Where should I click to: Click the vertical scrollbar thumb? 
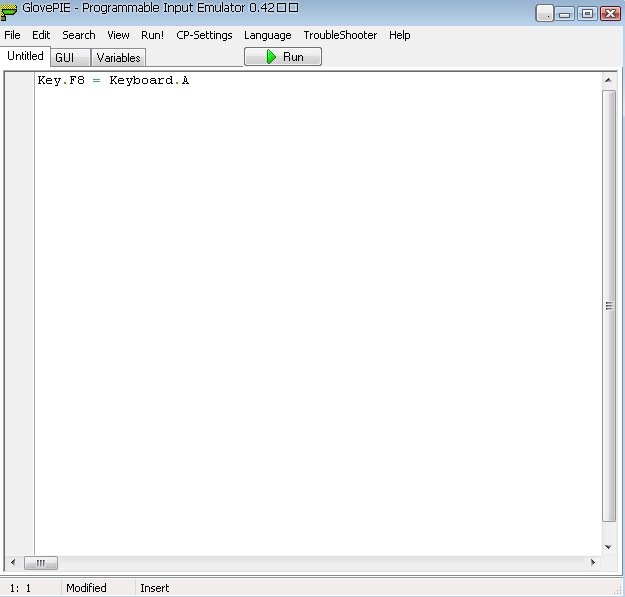point(609,306)
